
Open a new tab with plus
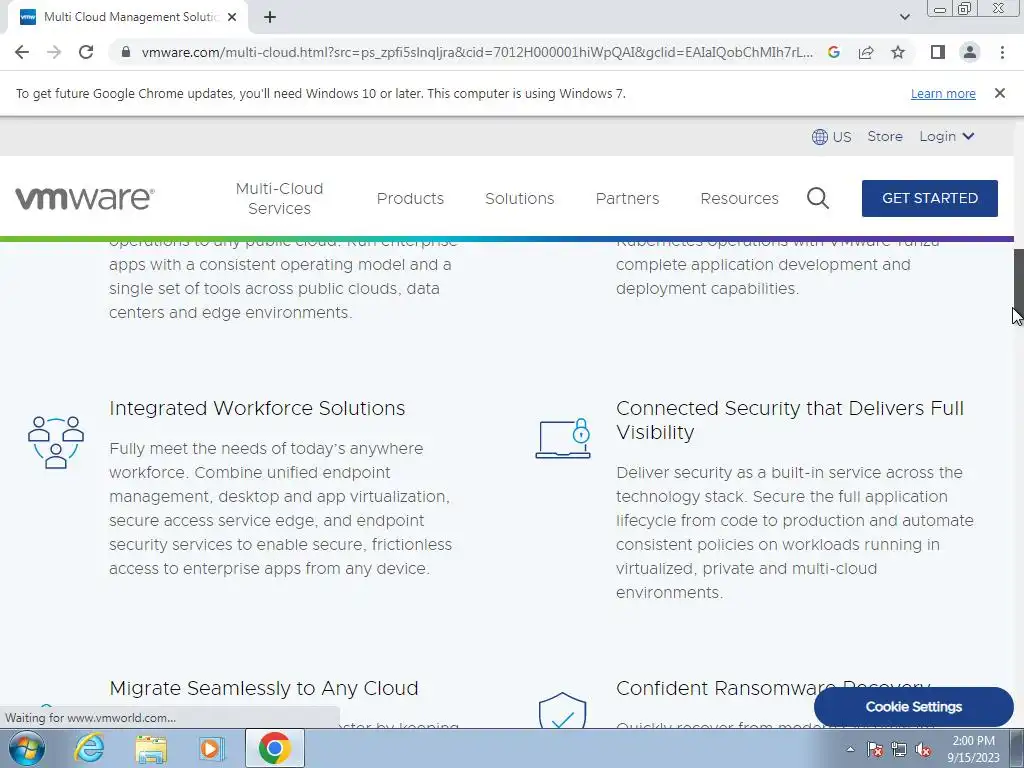[x=270, y=18]
